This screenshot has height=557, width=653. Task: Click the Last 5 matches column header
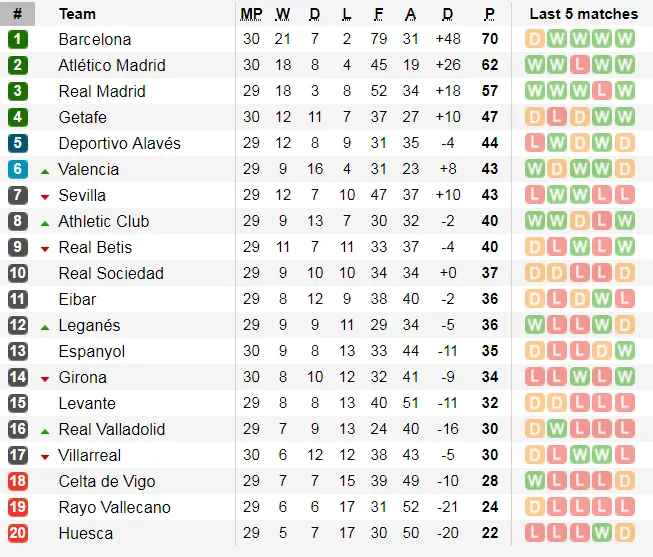(583, 14)
